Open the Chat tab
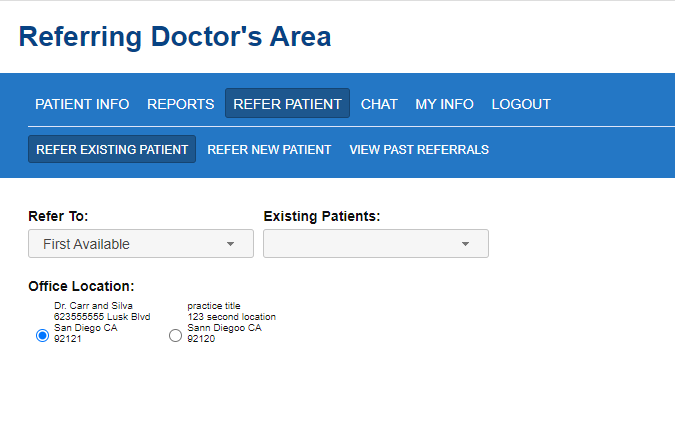The width and height of the screenshot is (675, 428). coord(379,104)
